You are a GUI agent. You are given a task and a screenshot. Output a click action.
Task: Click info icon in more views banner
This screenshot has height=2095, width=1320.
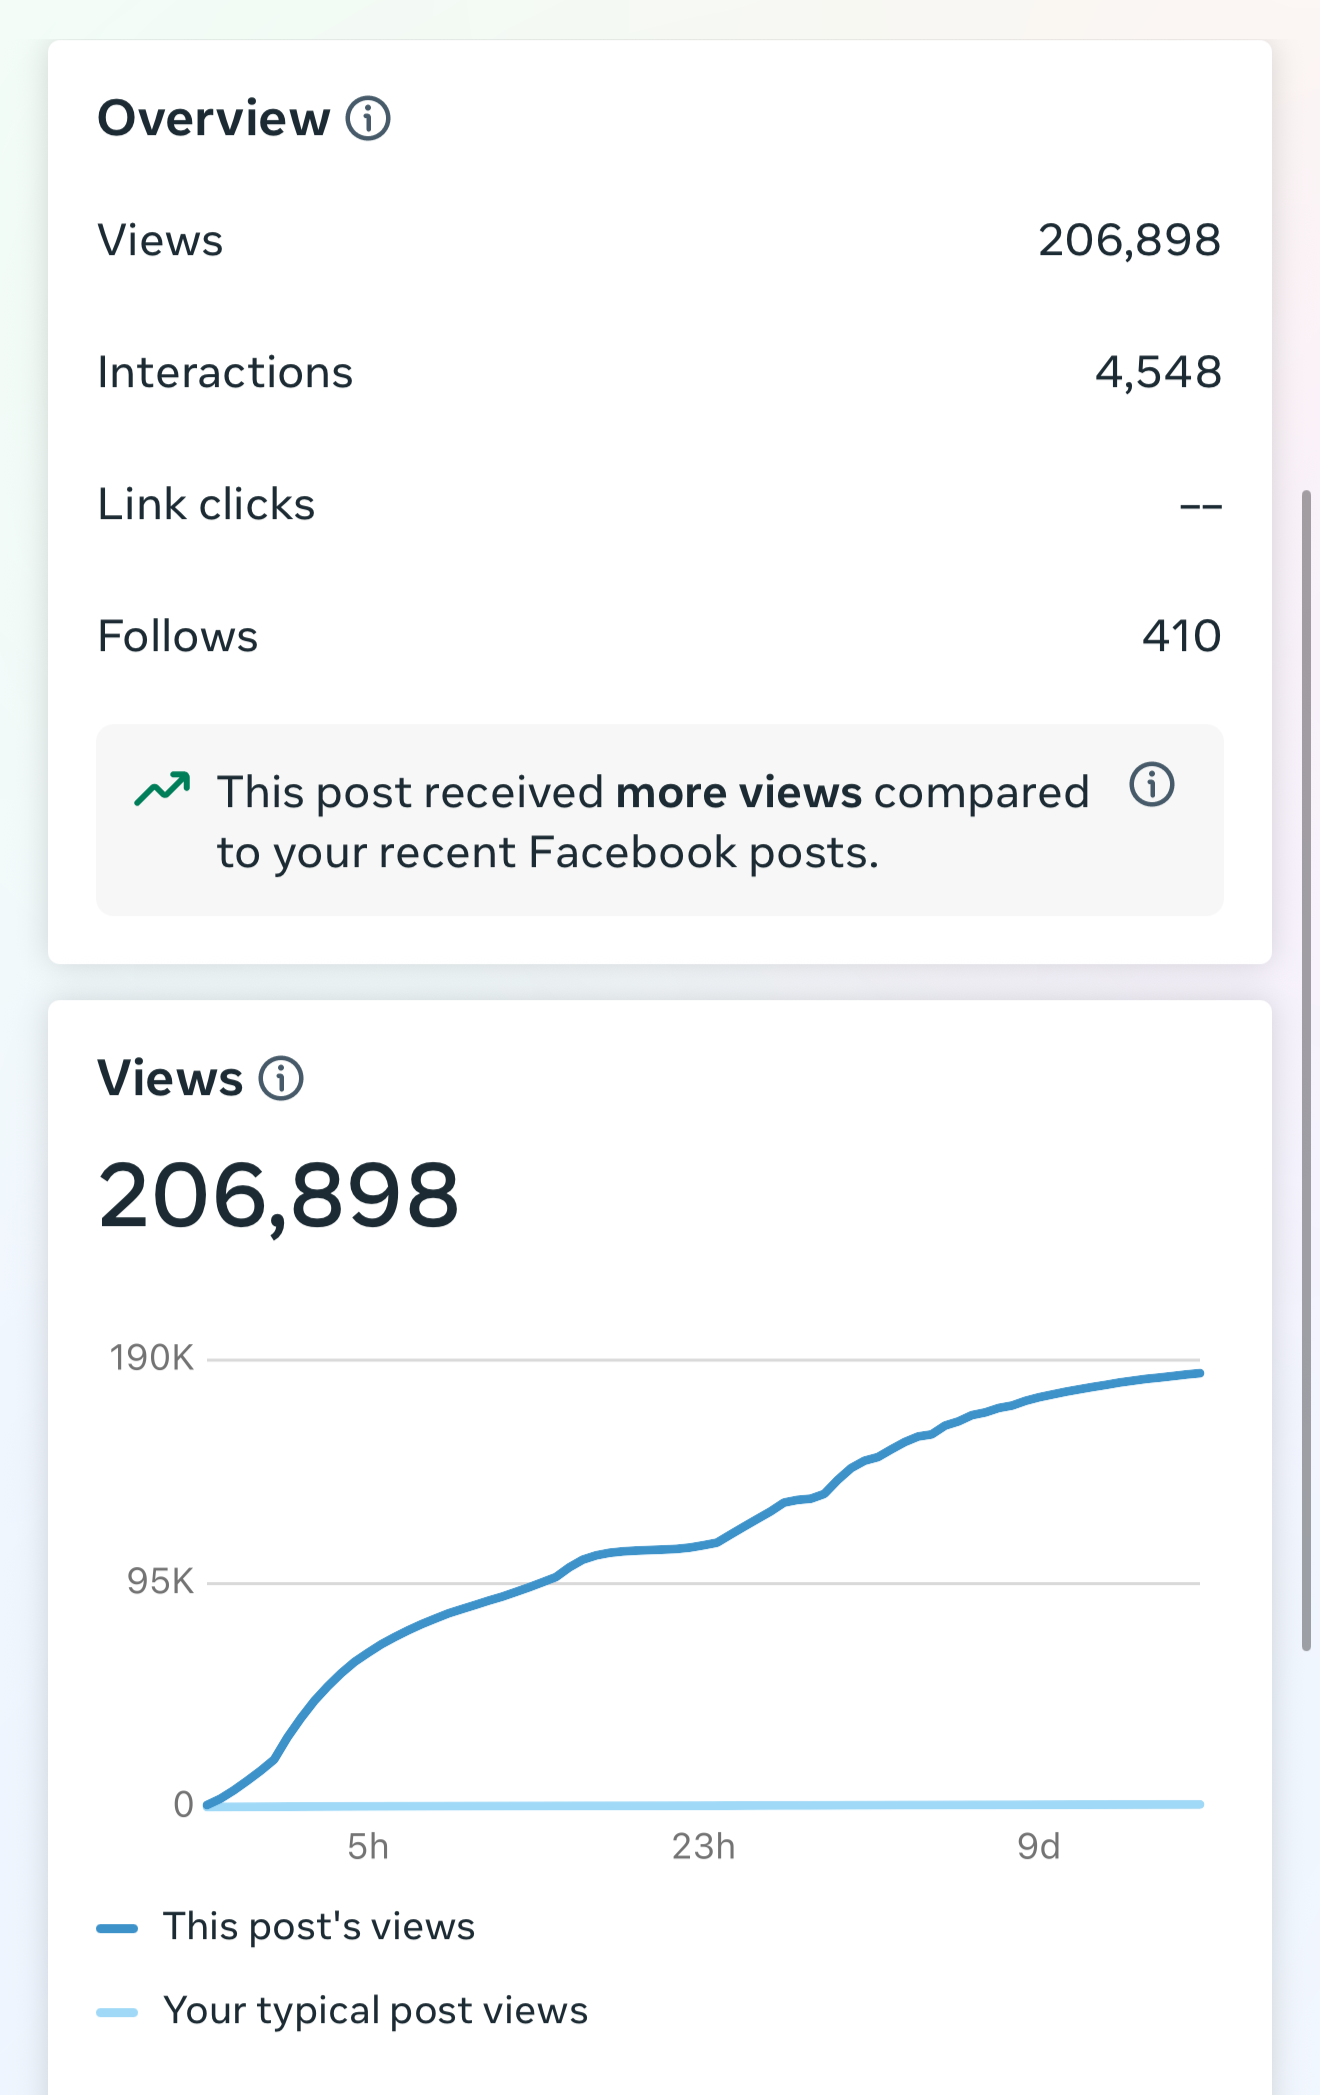pyautogui.click(x=1152, y=785)
